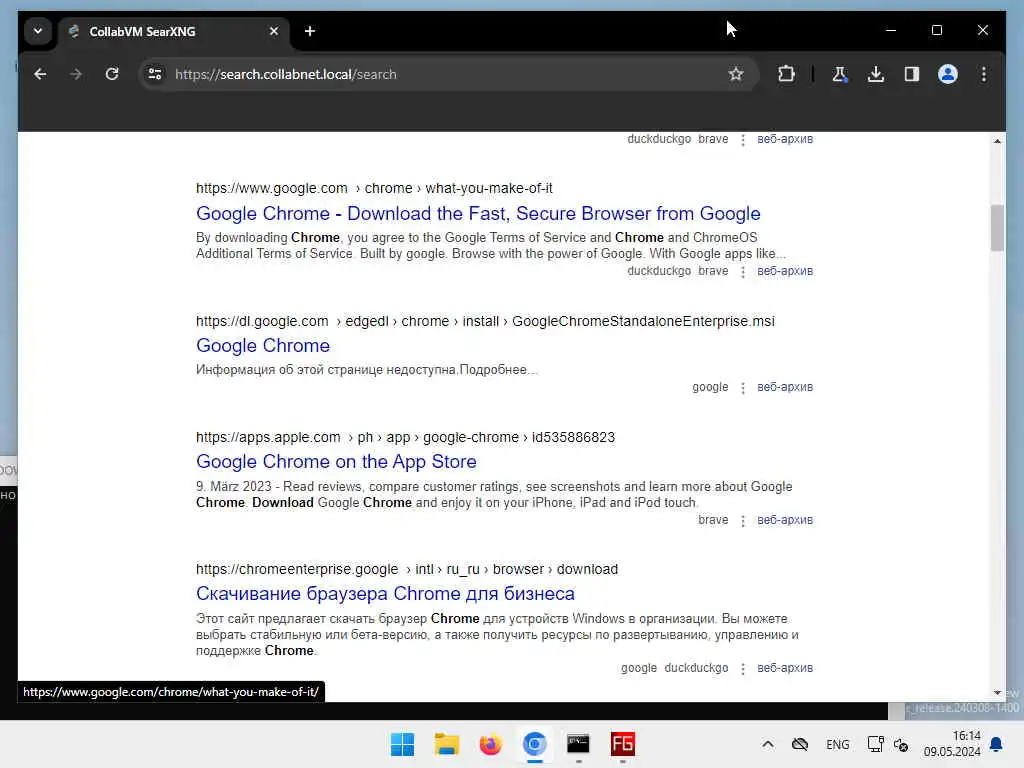Expand three-dot options for dl.google.com result
The image size is (1024, 768).
click(x=743, y=388)
